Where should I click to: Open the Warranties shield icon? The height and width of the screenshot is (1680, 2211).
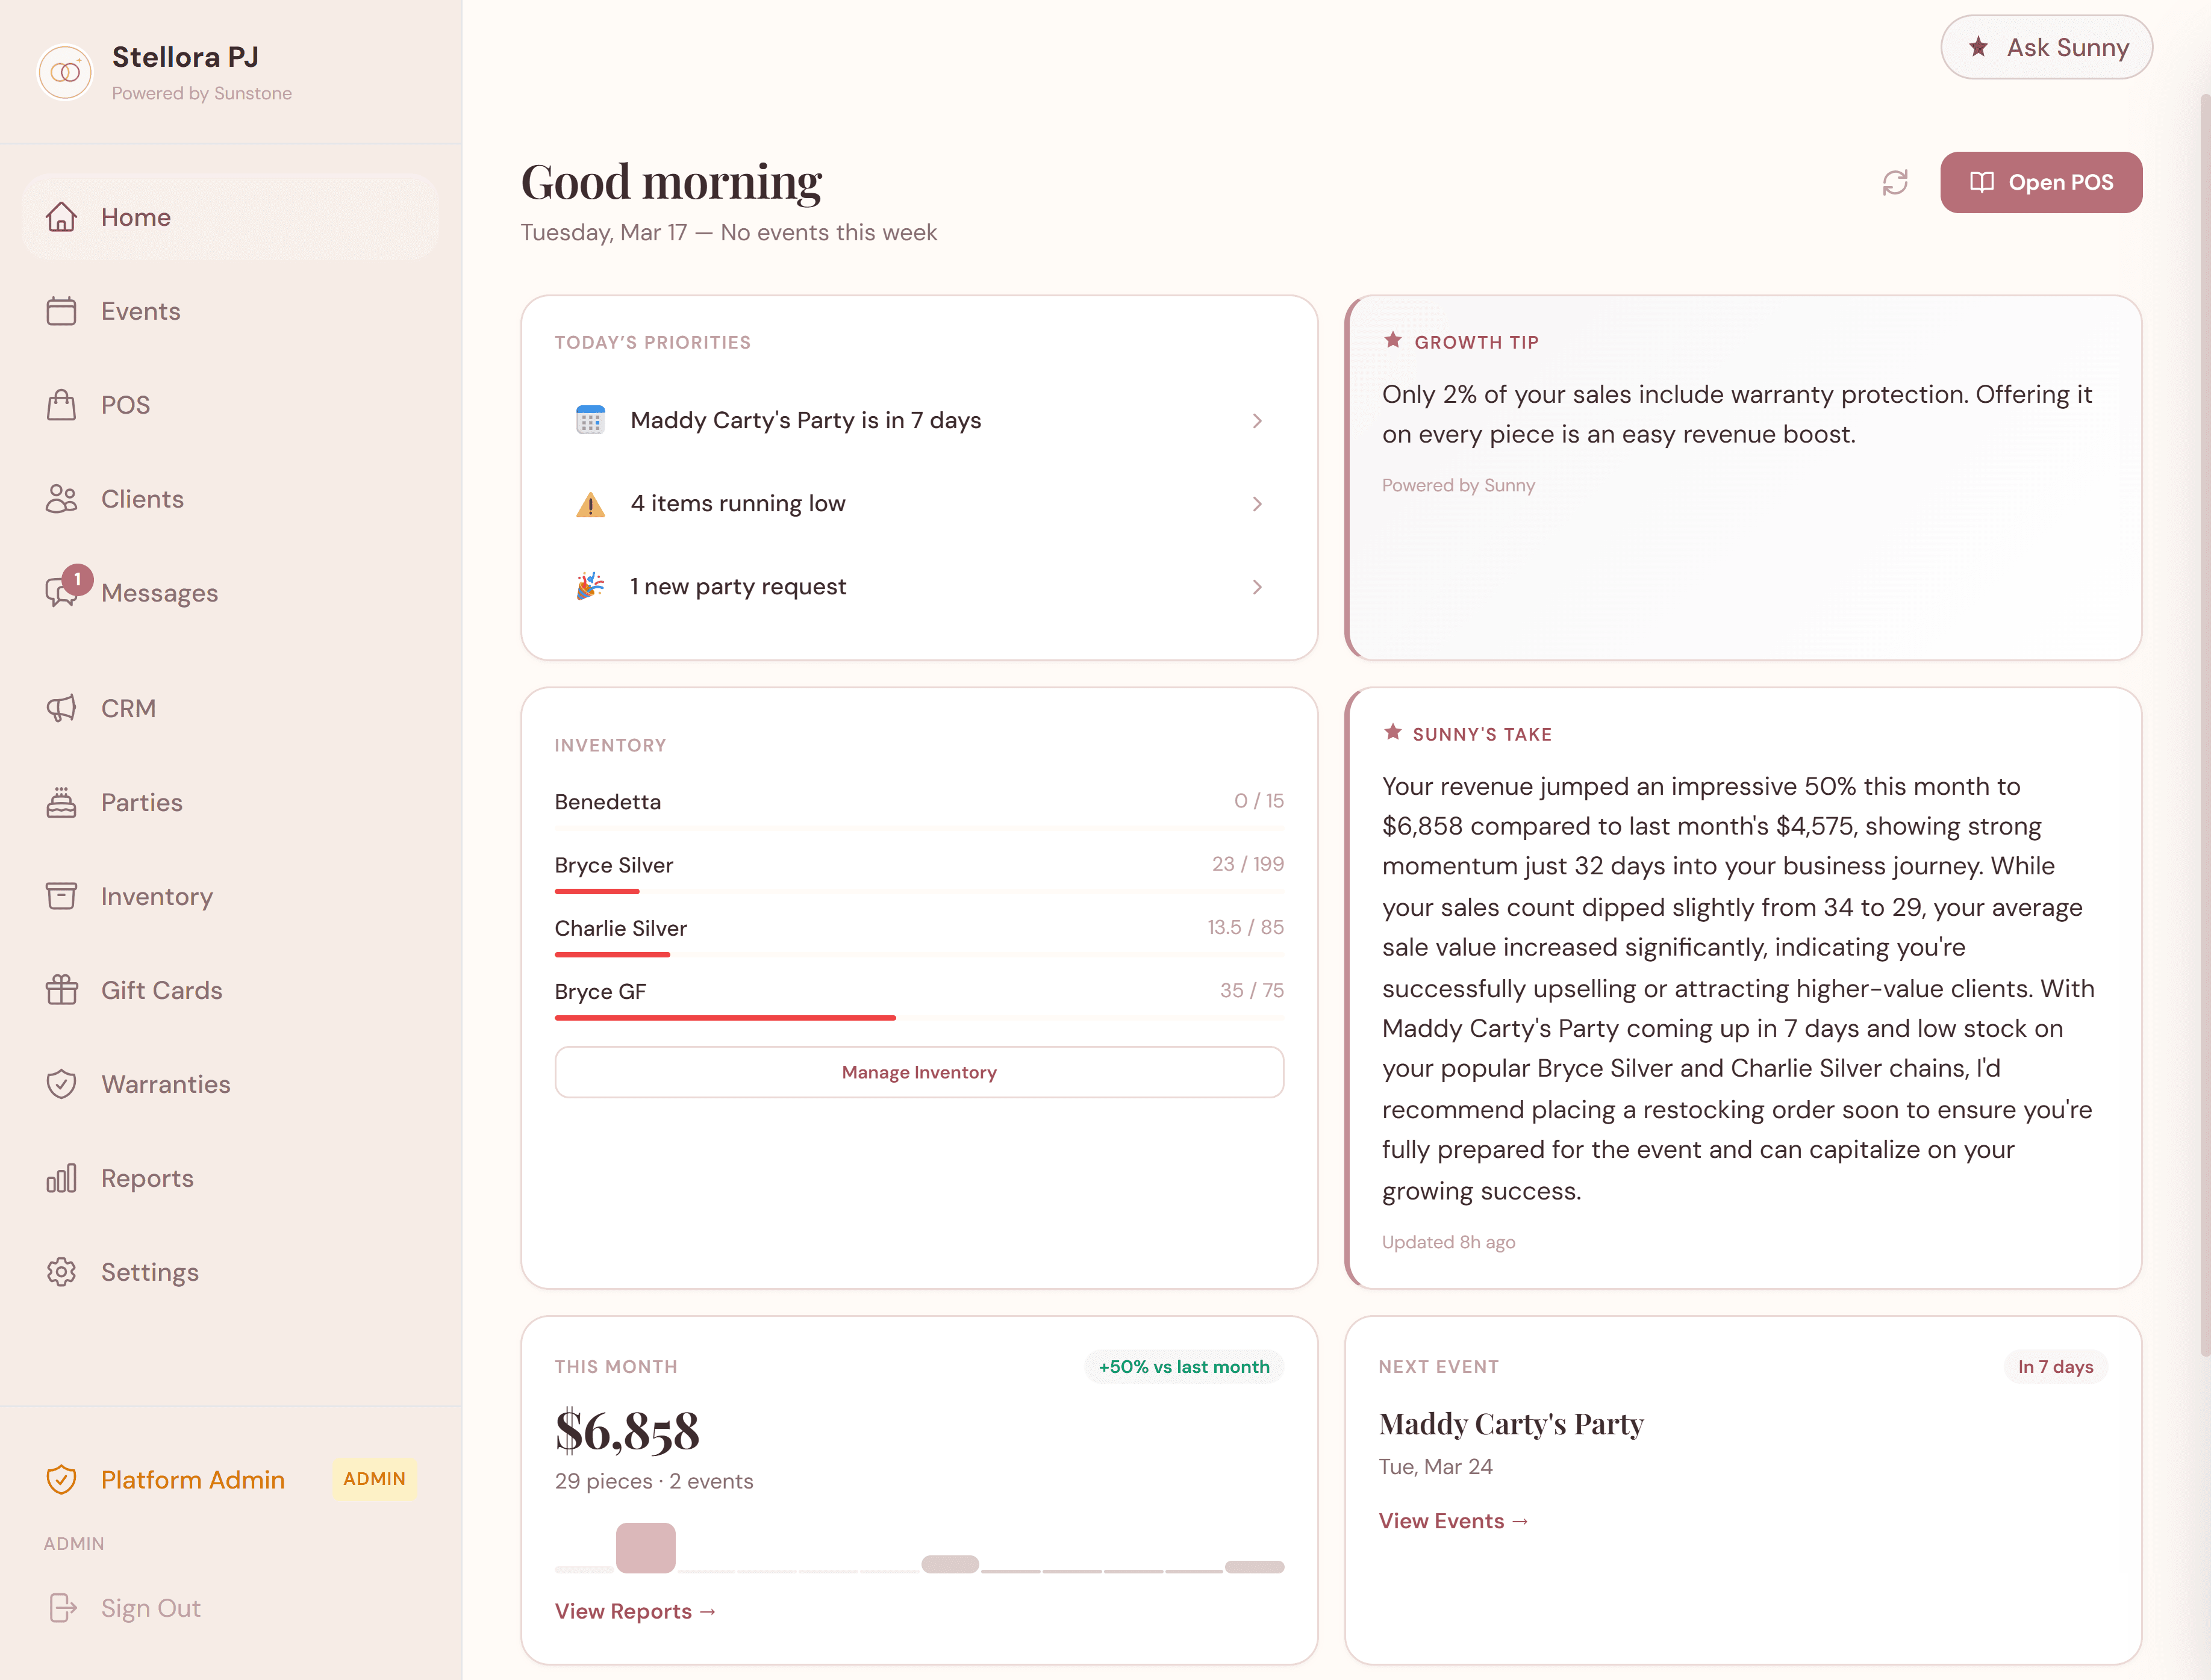pyautogui.click(x=62, y=1083)
